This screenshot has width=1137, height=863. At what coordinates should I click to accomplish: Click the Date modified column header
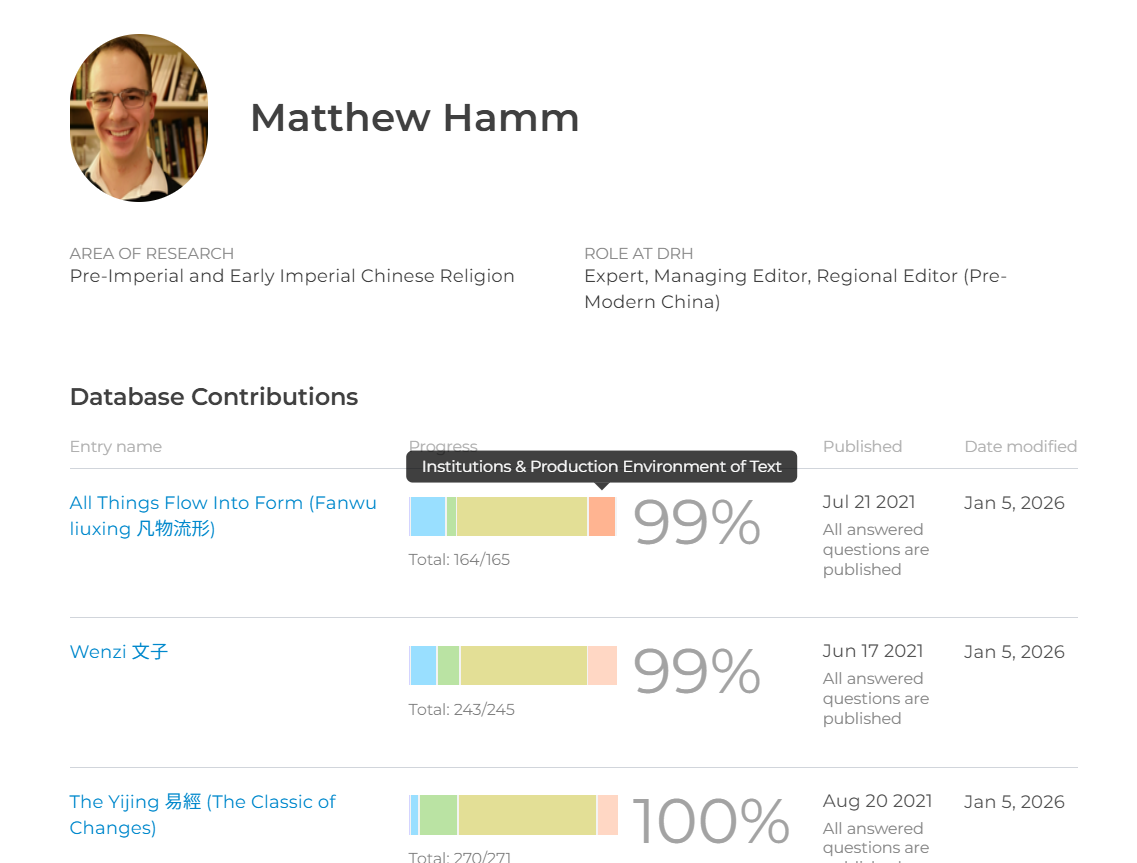[x=1020, y=447]
